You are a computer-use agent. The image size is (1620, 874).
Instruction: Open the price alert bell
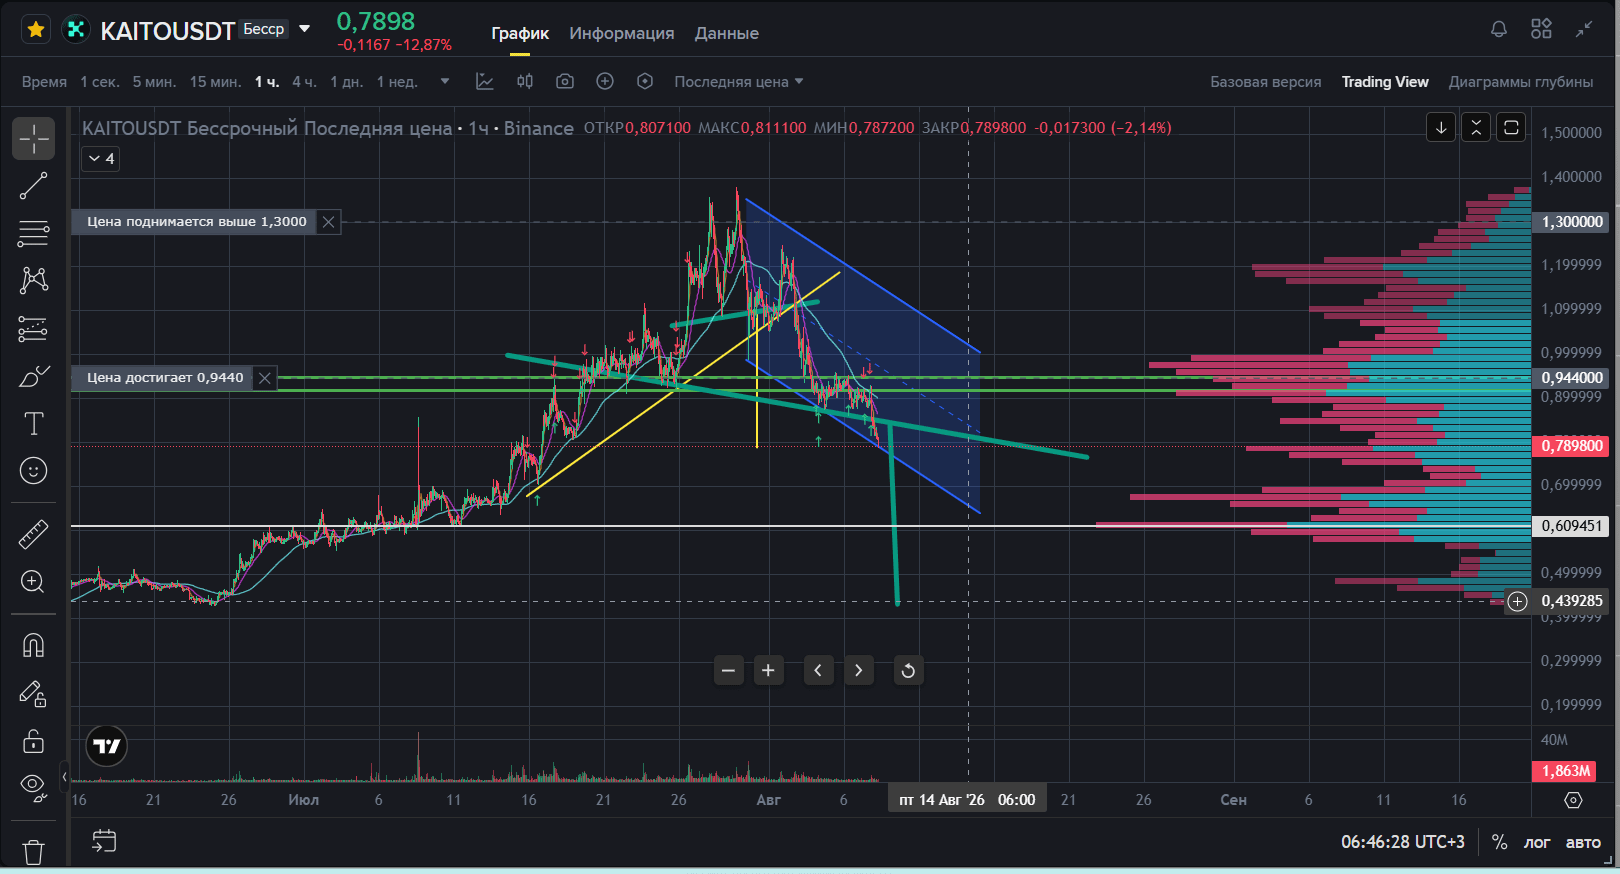tap(1499, 29)
